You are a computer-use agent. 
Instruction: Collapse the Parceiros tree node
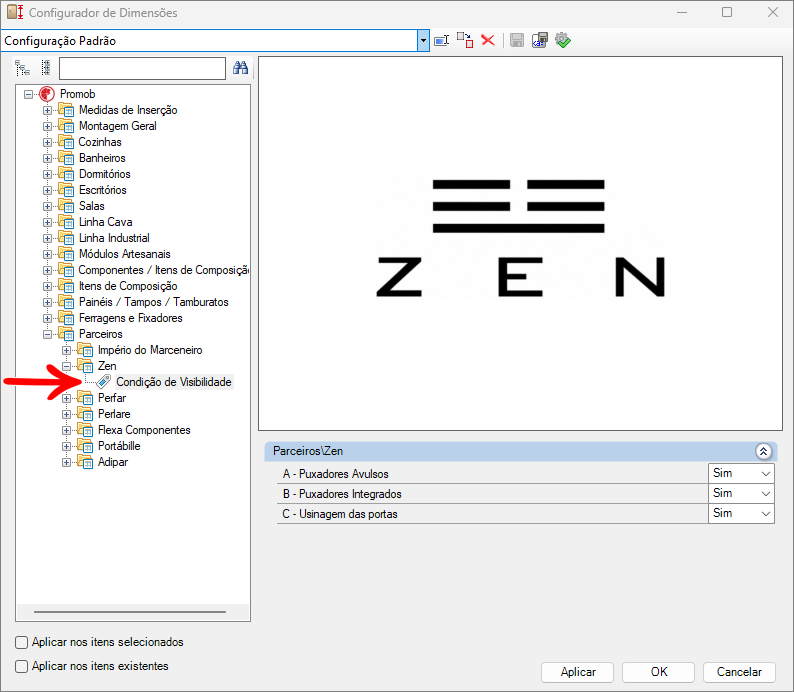[x=47, y=334]
